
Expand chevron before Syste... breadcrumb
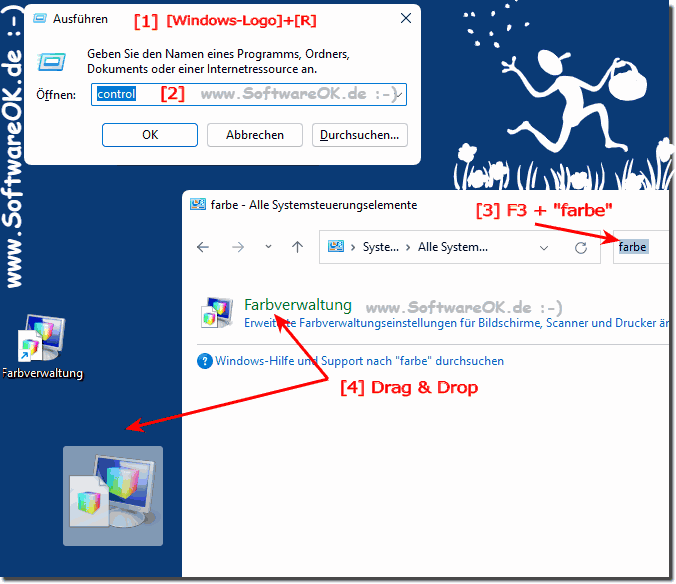click(x=353, y=247)
